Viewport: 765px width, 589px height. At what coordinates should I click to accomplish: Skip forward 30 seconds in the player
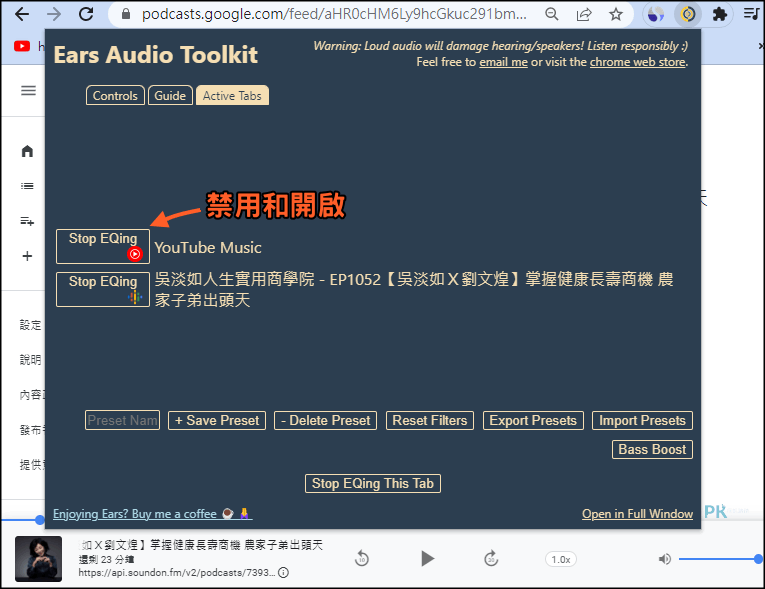click(x=491, y=558)
